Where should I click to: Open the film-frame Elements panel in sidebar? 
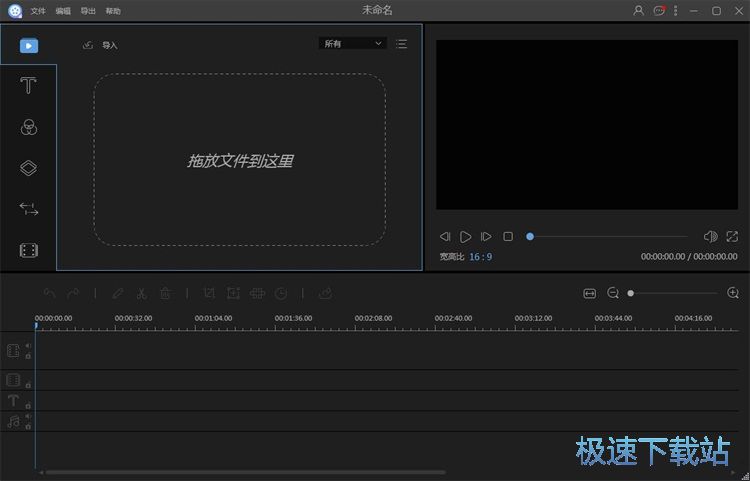(28, 250)
